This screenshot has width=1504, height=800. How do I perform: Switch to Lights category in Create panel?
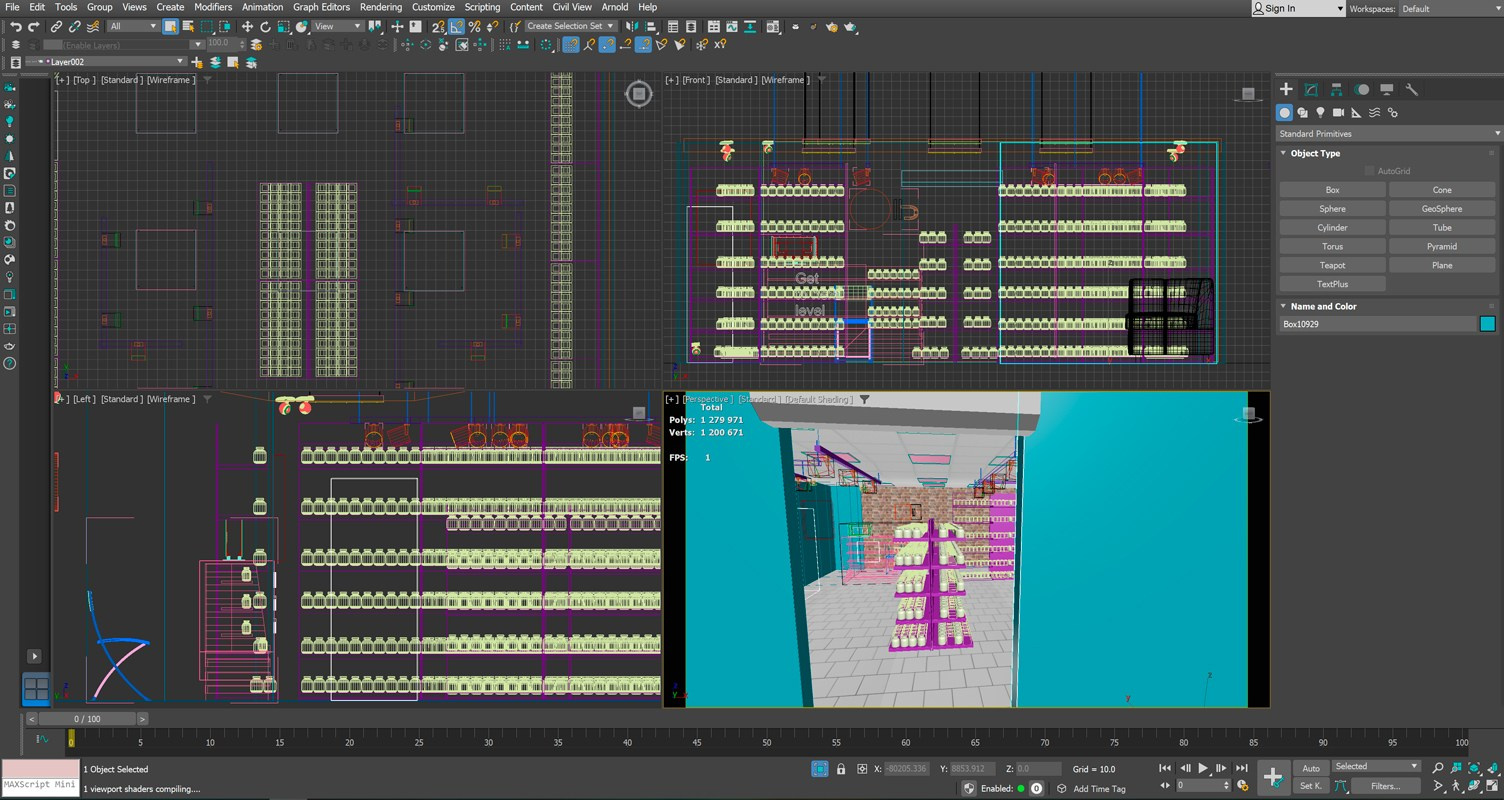[x=1320, y=113]
